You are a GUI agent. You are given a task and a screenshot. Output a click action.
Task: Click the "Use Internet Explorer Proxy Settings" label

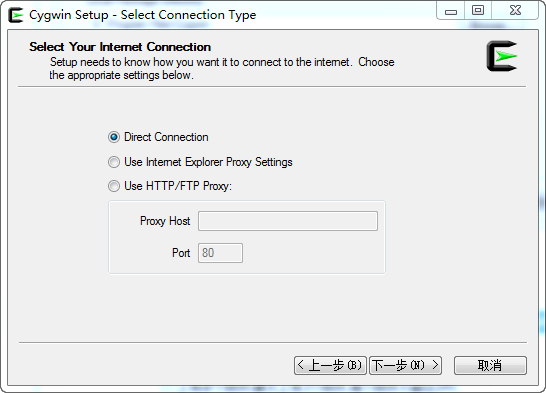pos(208,162)
